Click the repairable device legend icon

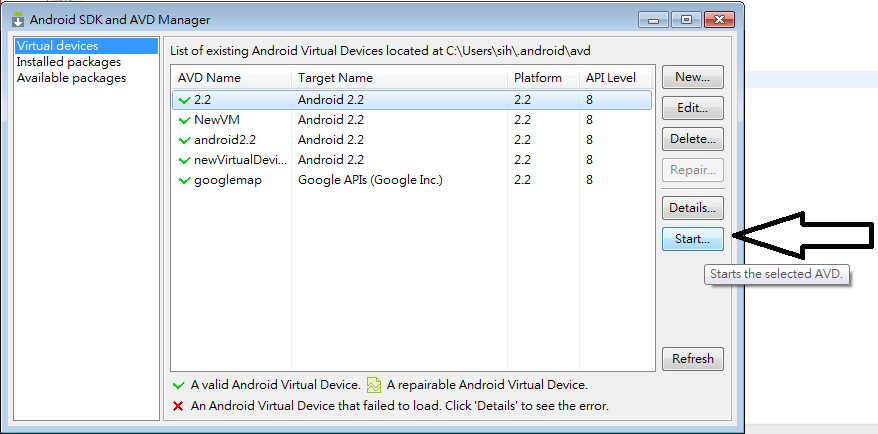click(x=373, y=385)
